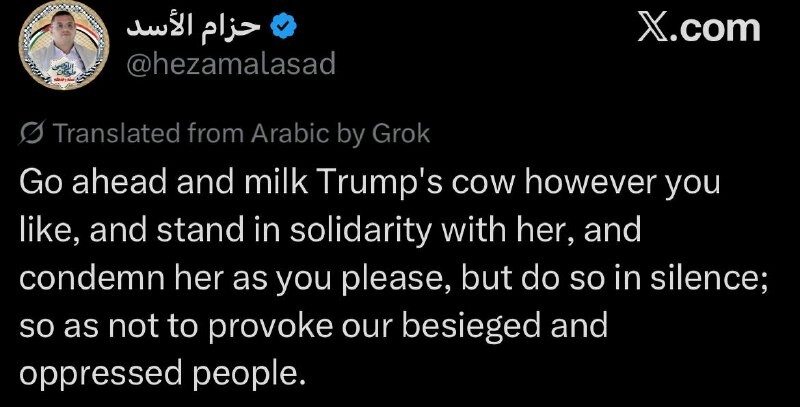Click the word provoke in the tweet

point(271,327)
